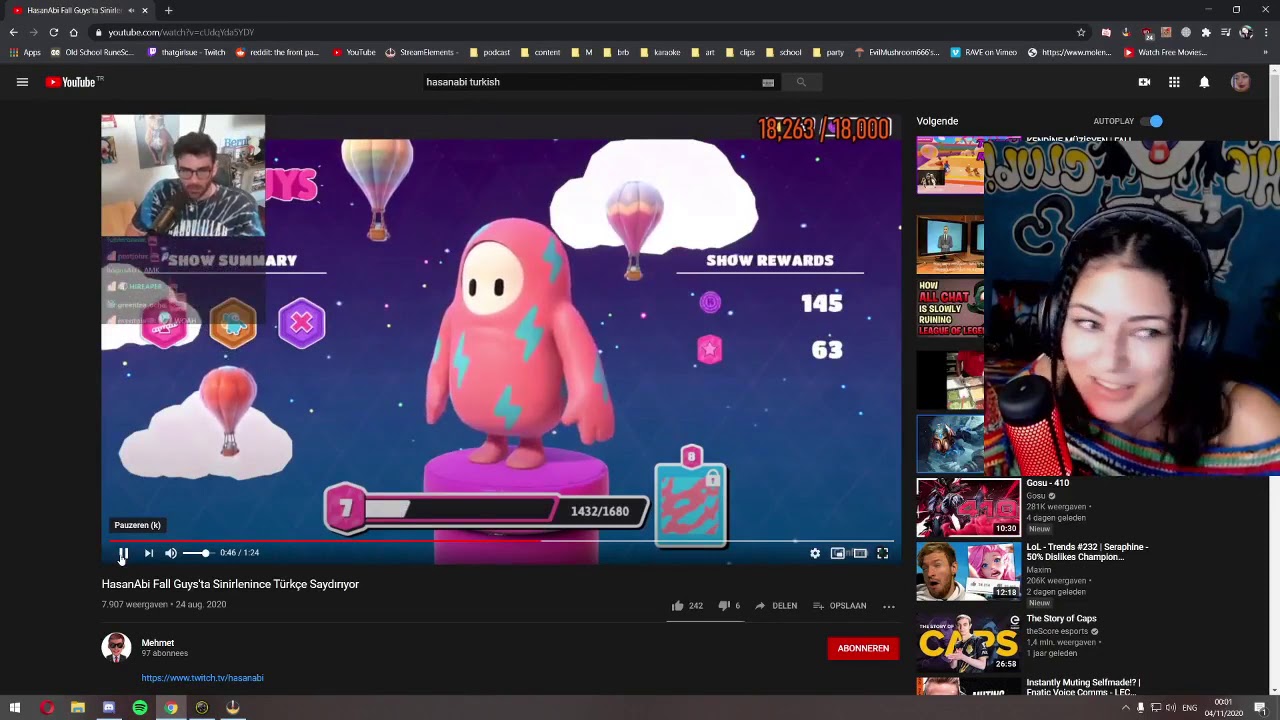Open the Windows Start menu
The height and width of the screenshot is (720, 1280).
(x=15, y=708)
